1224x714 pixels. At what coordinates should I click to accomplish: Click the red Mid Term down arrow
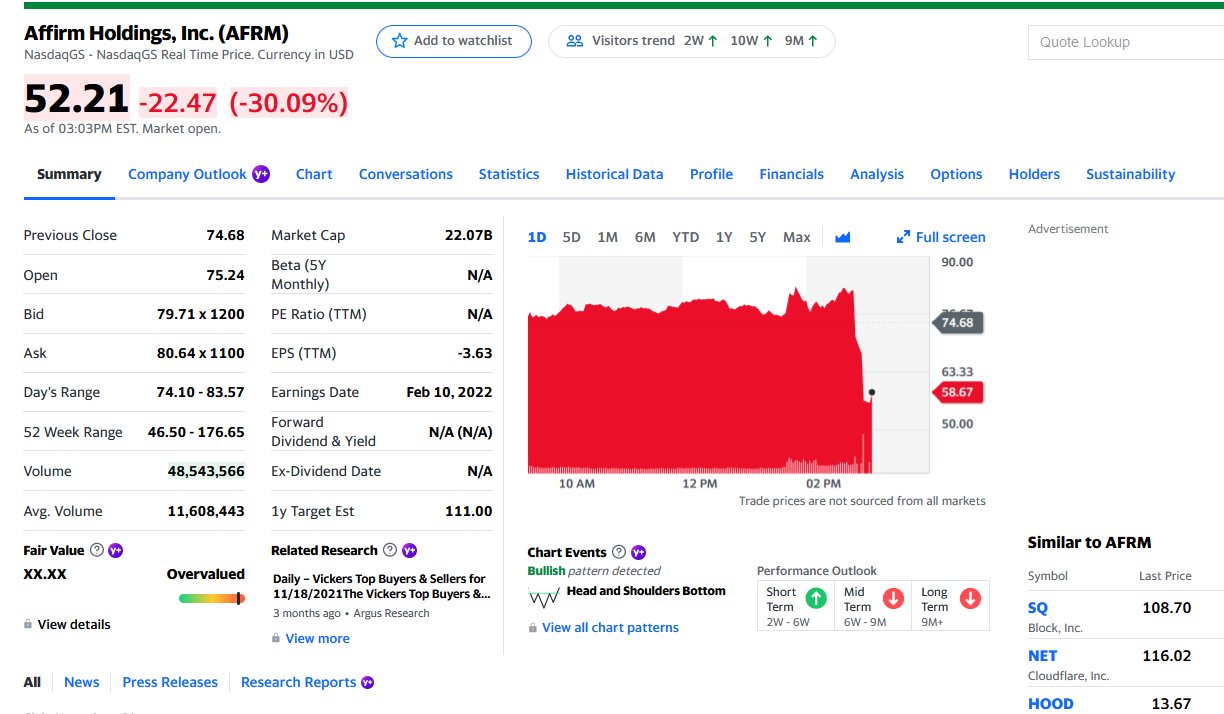tap(893, 598)
